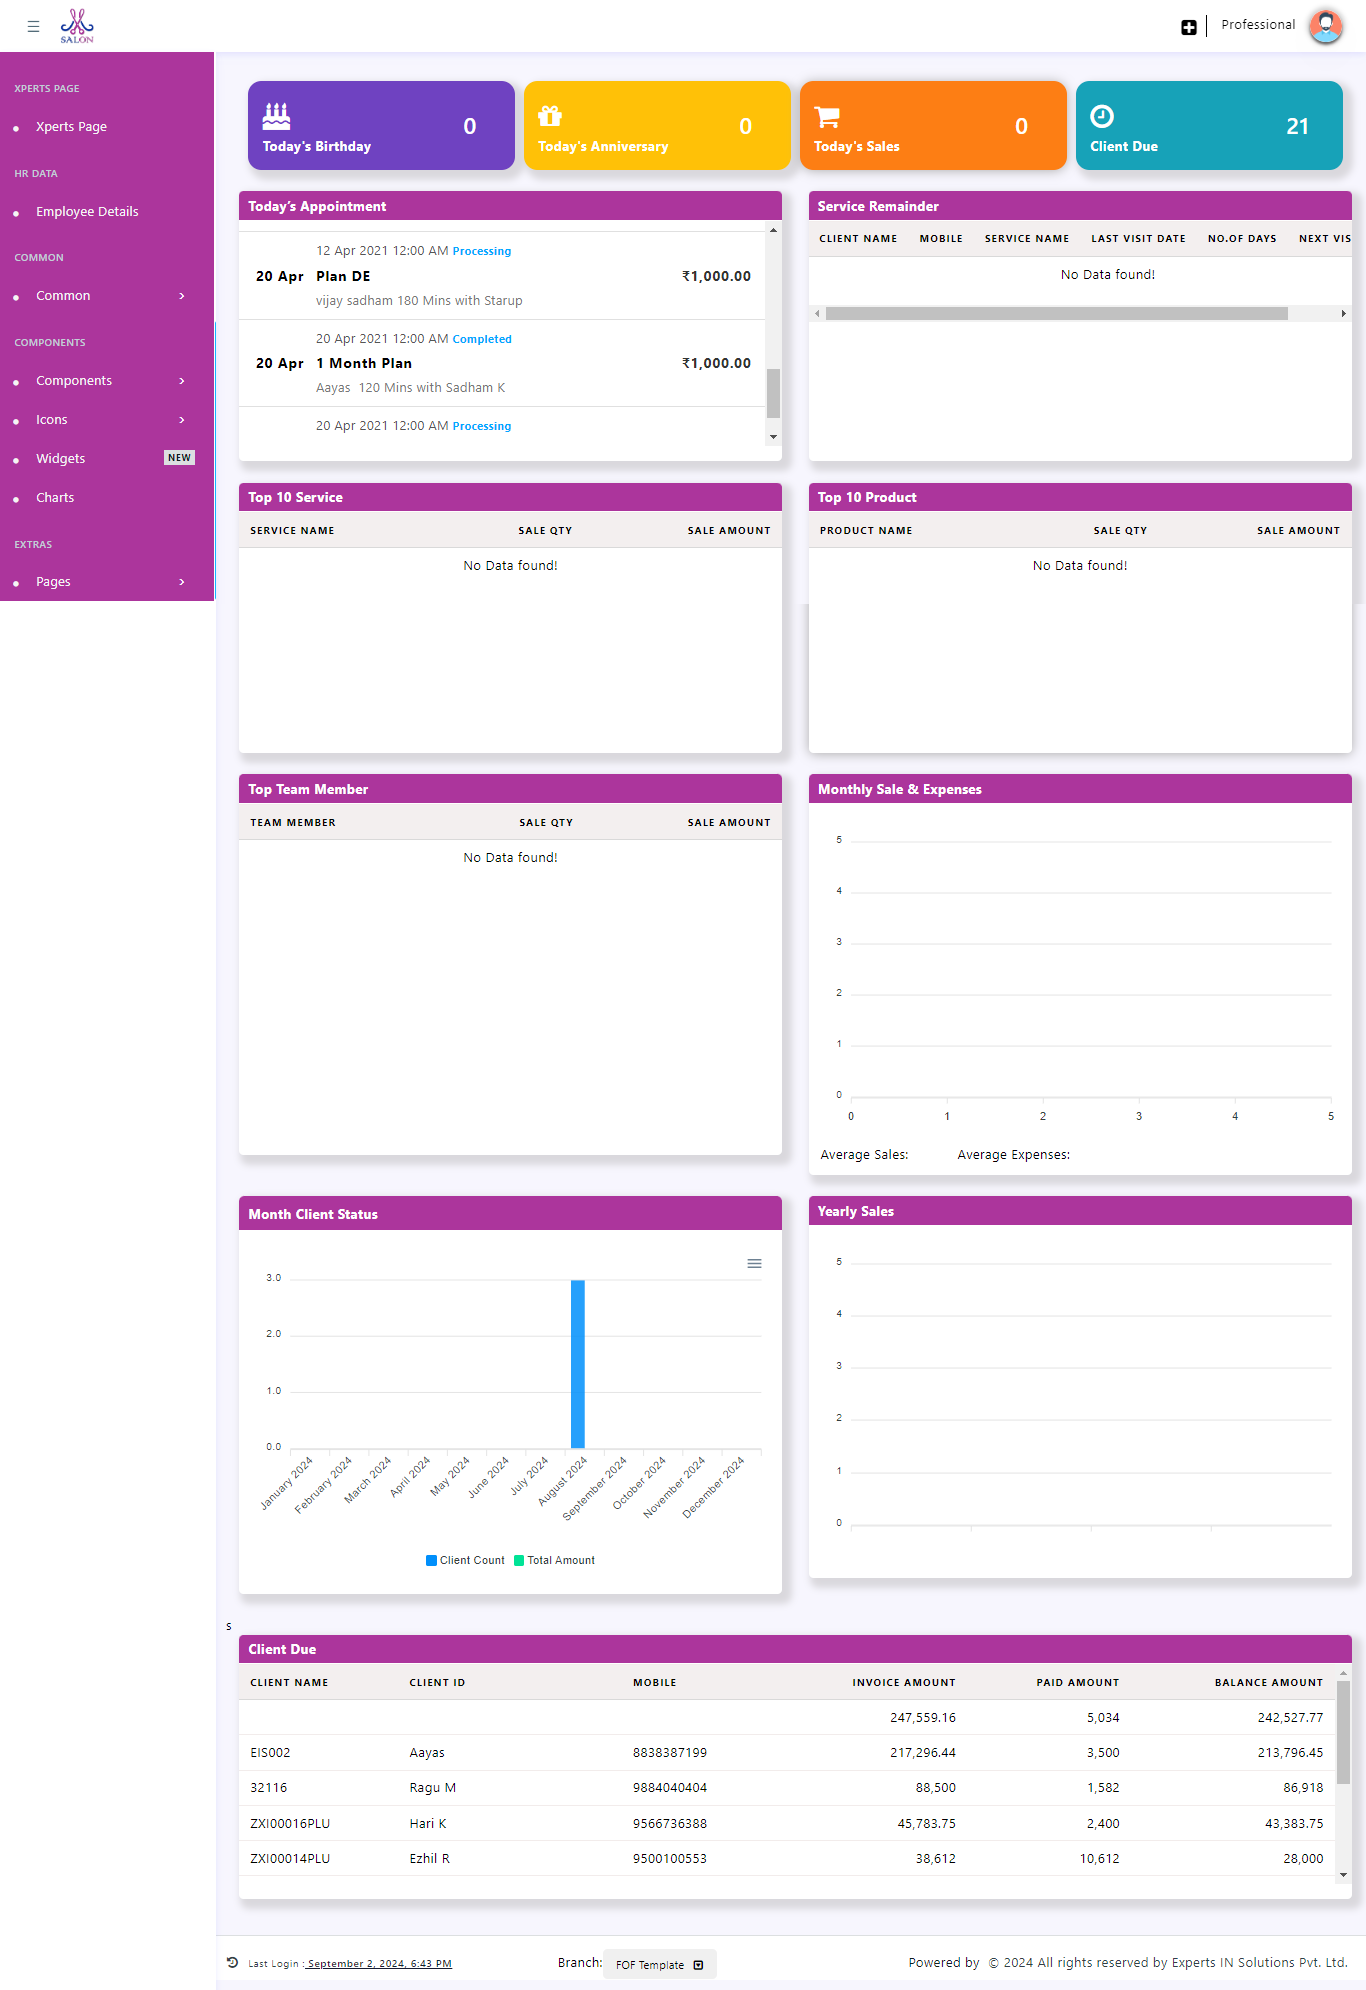
Task: Toggle Total Amount legend series
Action: (x=554, y=1560)
